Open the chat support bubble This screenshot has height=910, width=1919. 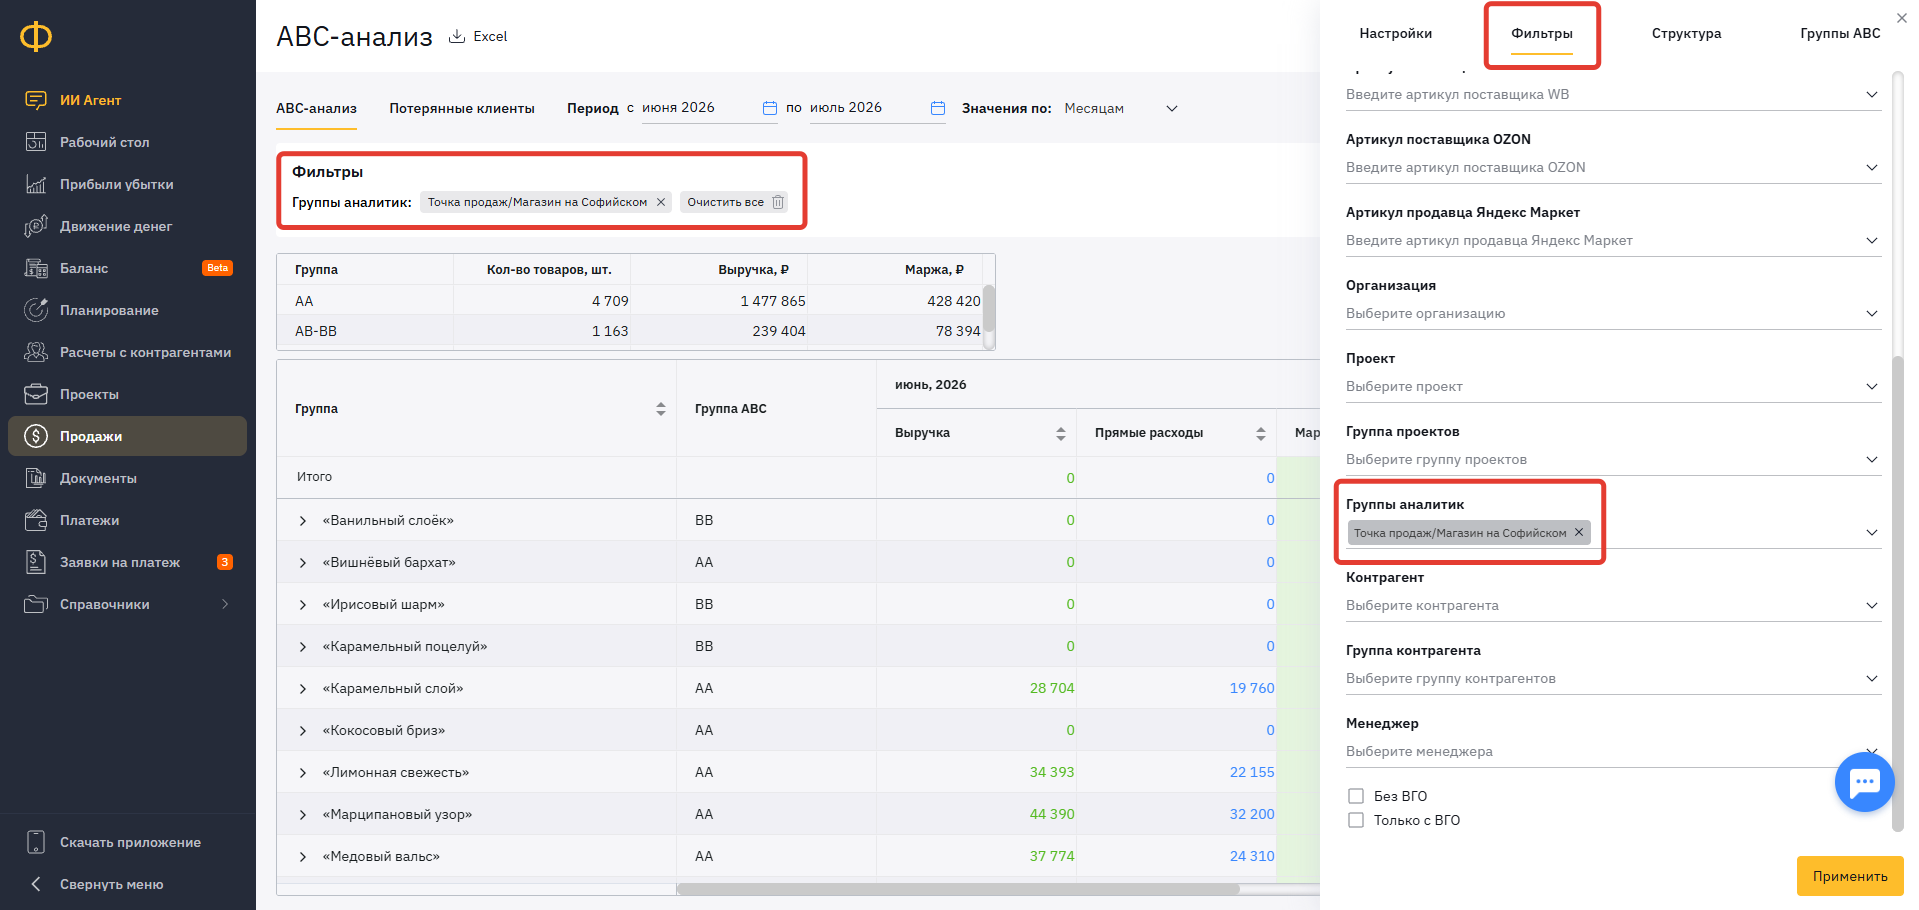(1865, 782)
